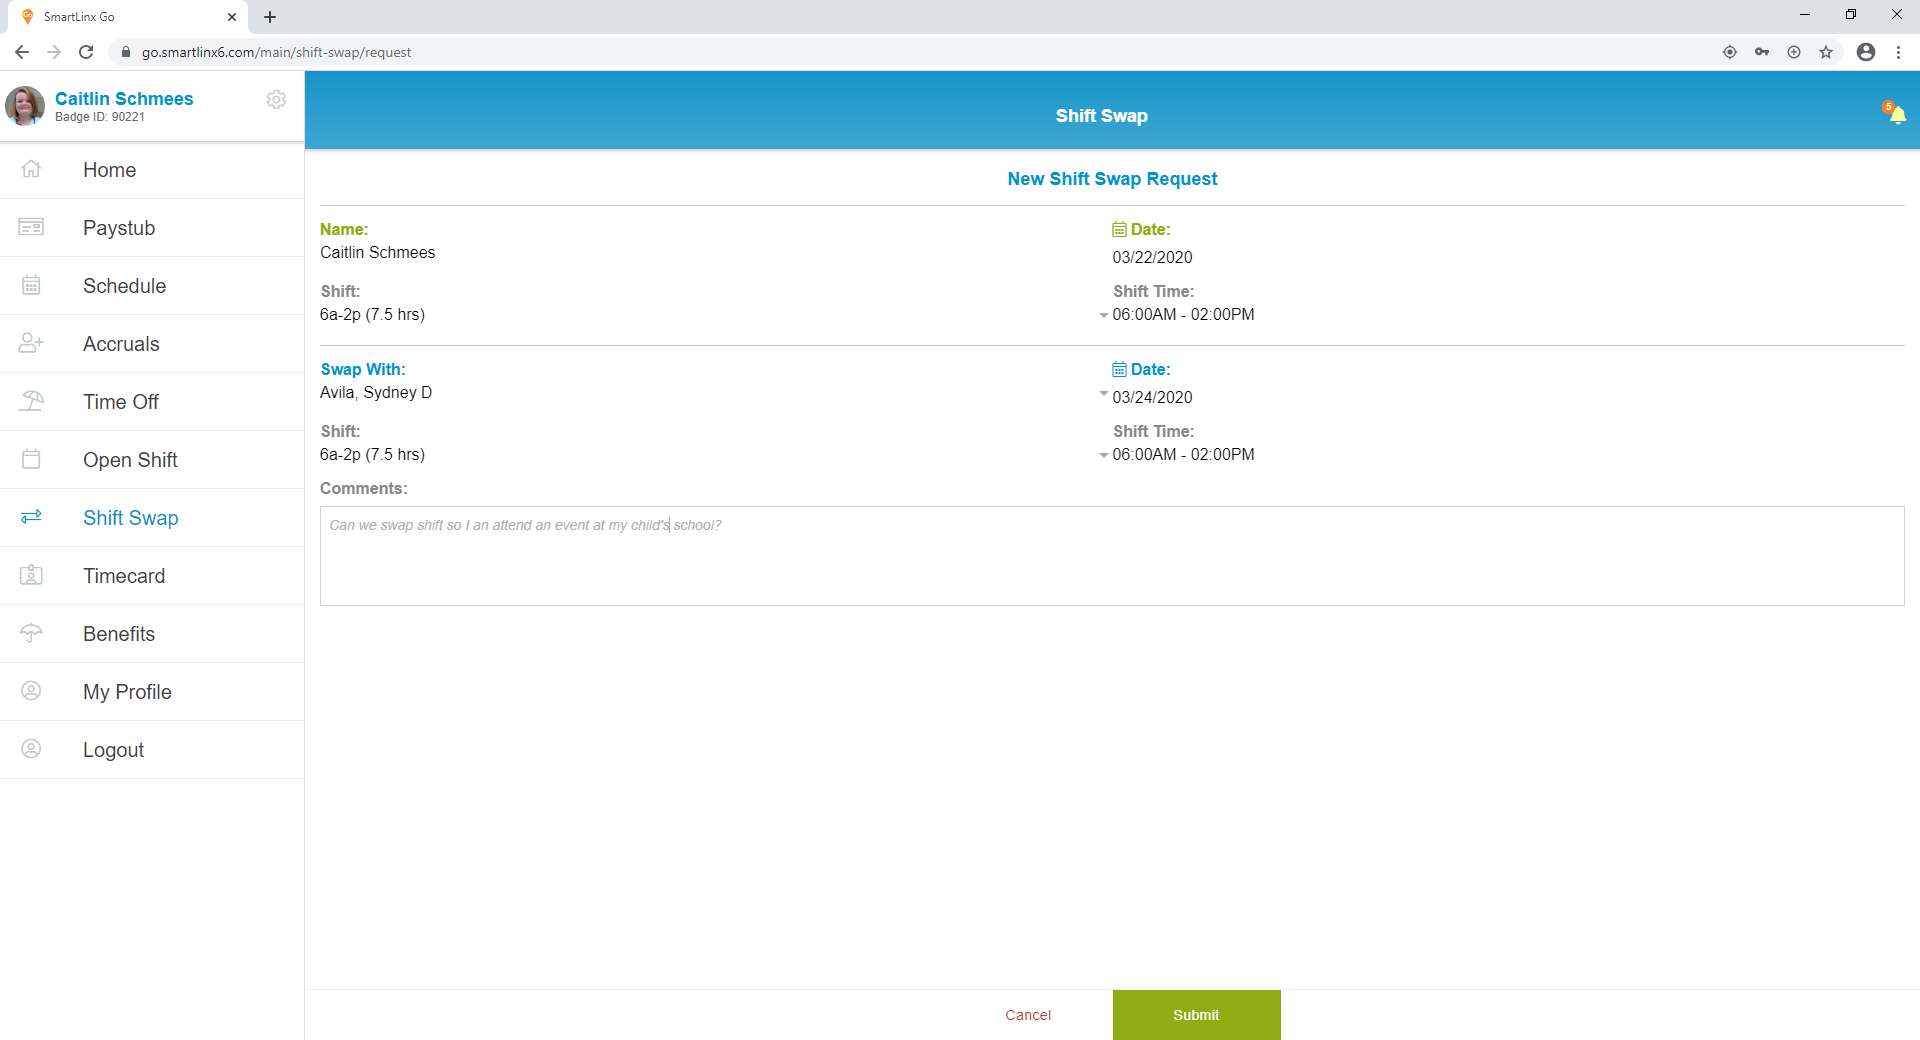Cancel the new shift swap request
The height and width of the screenshot is (1040, 1920).
[1027, 1014]
